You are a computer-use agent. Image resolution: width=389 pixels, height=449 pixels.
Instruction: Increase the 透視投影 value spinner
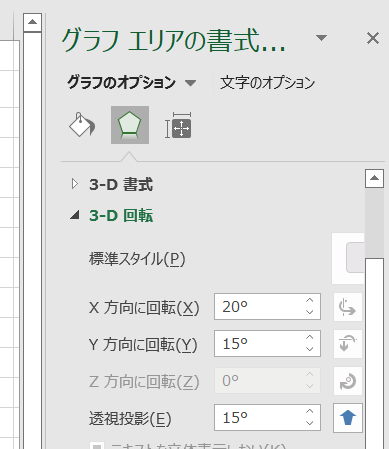click(310, 412)
